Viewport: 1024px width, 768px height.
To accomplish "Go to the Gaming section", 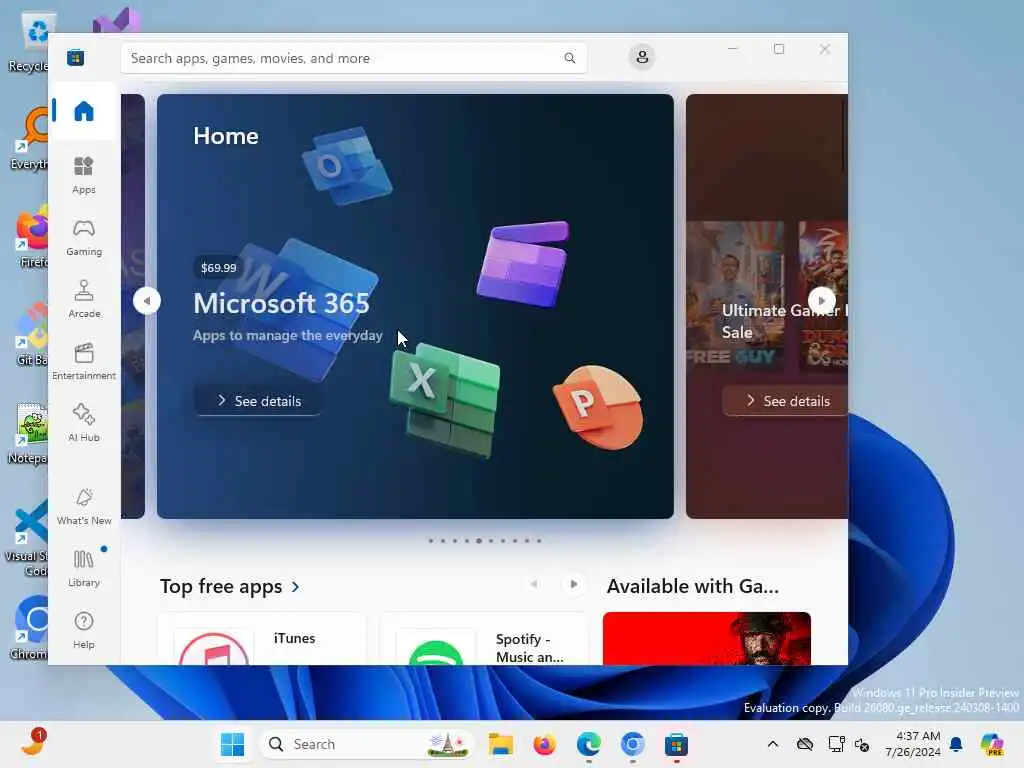I will (x=84, y=238).
